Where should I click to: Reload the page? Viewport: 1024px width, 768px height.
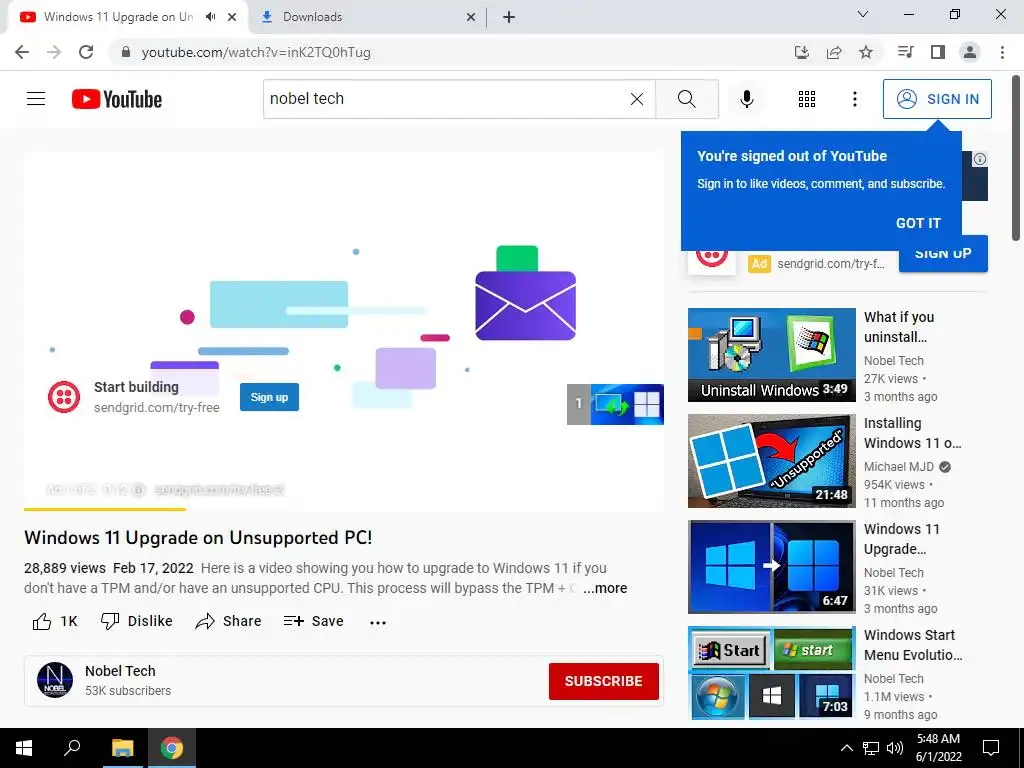point(86,52)
